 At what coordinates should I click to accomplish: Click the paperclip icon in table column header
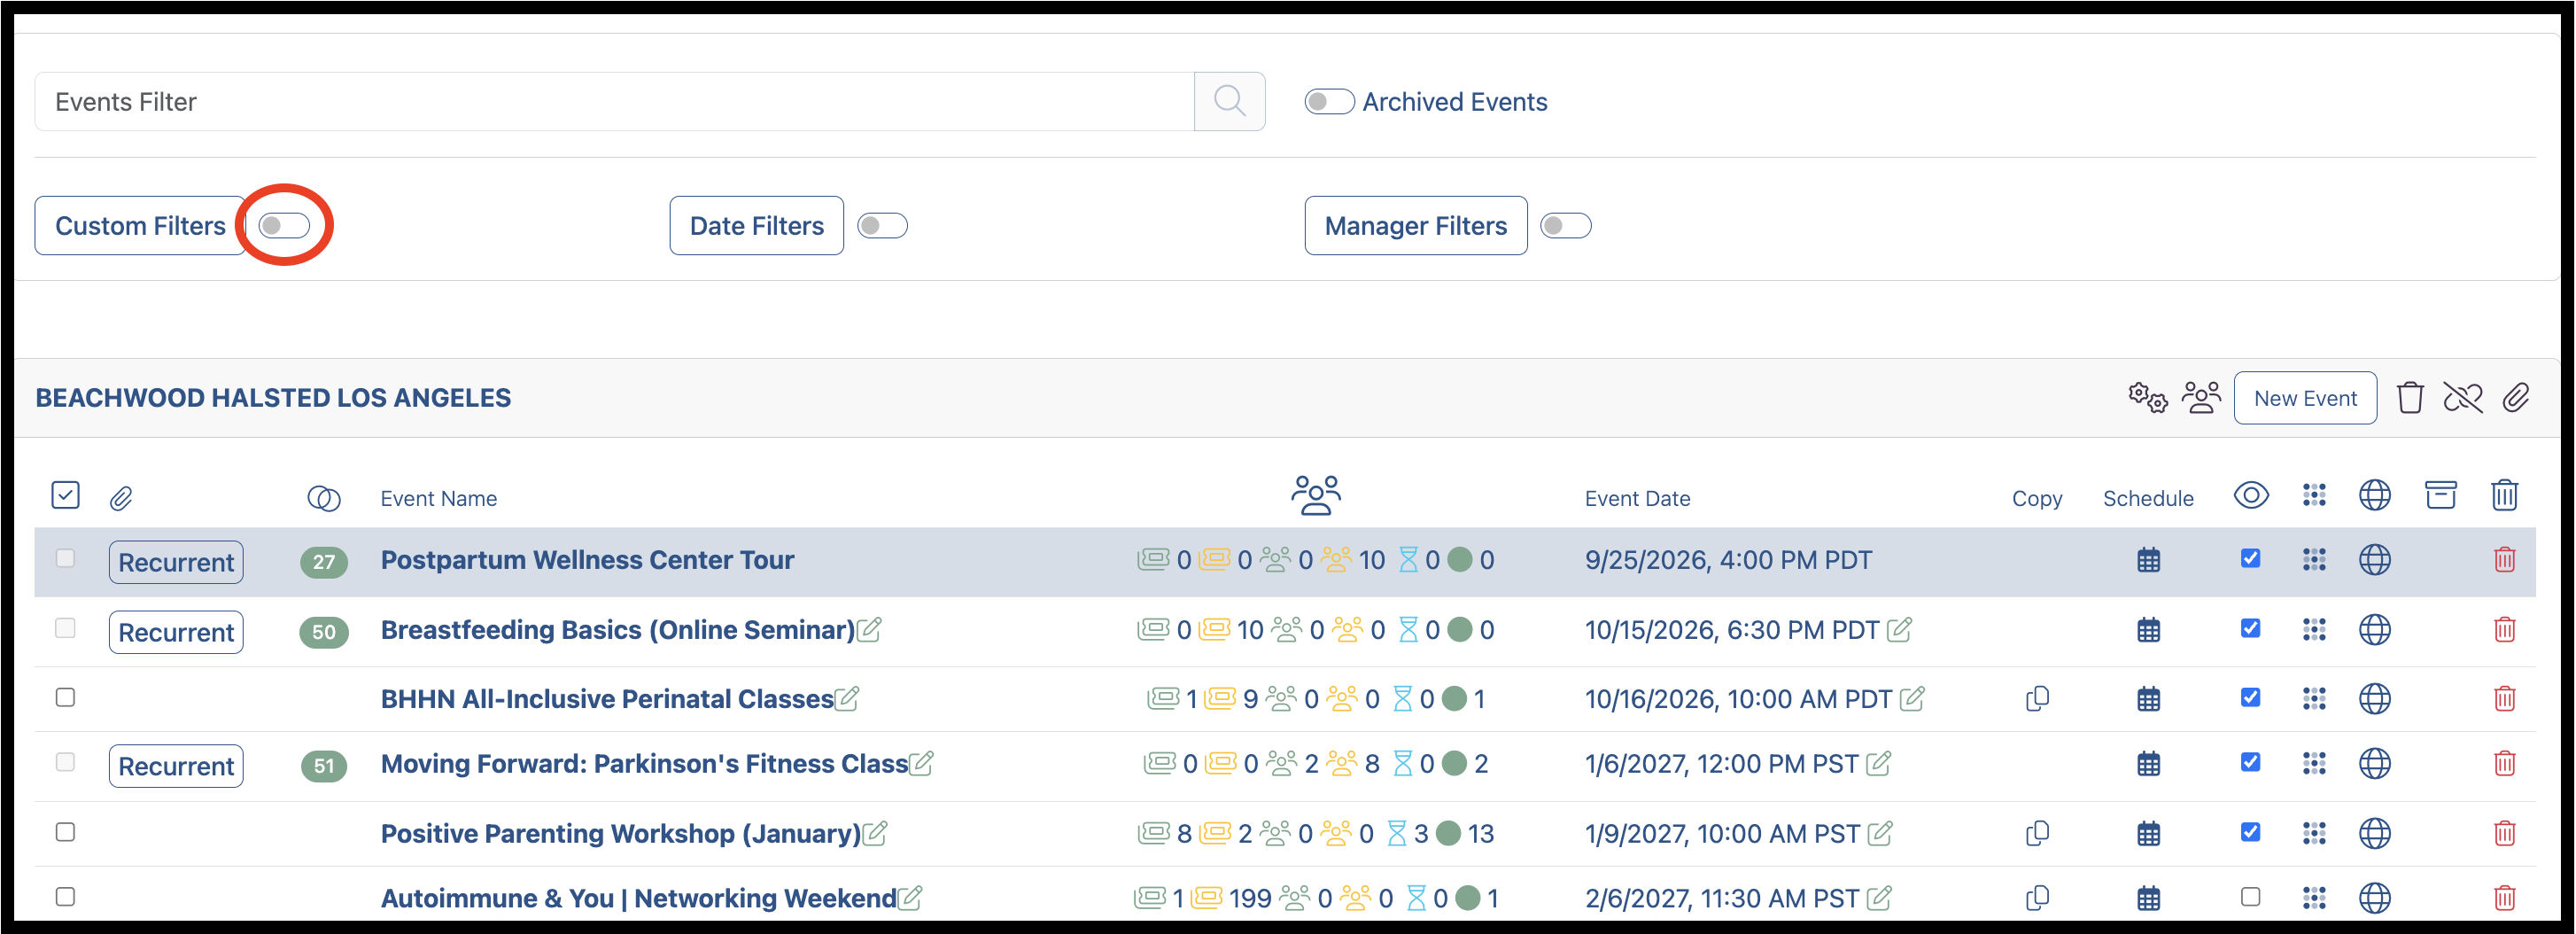click(121, 498)
